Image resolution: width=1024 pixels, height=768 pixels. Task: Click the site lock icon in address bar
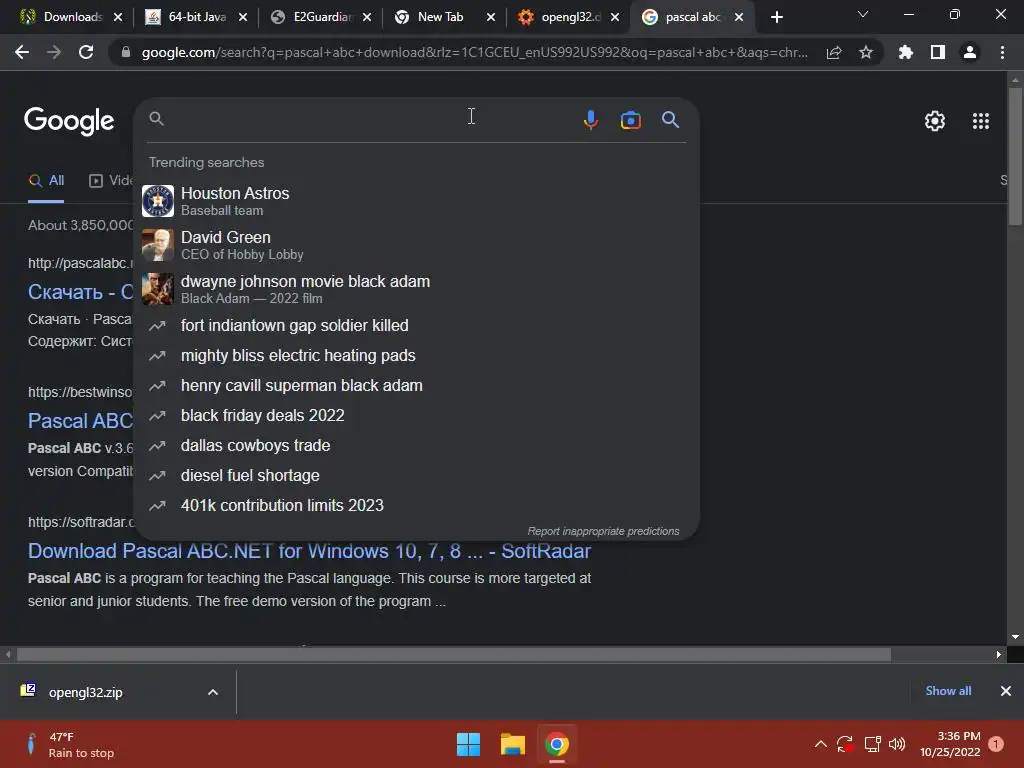pyautogui.click(x=126, y=52)
